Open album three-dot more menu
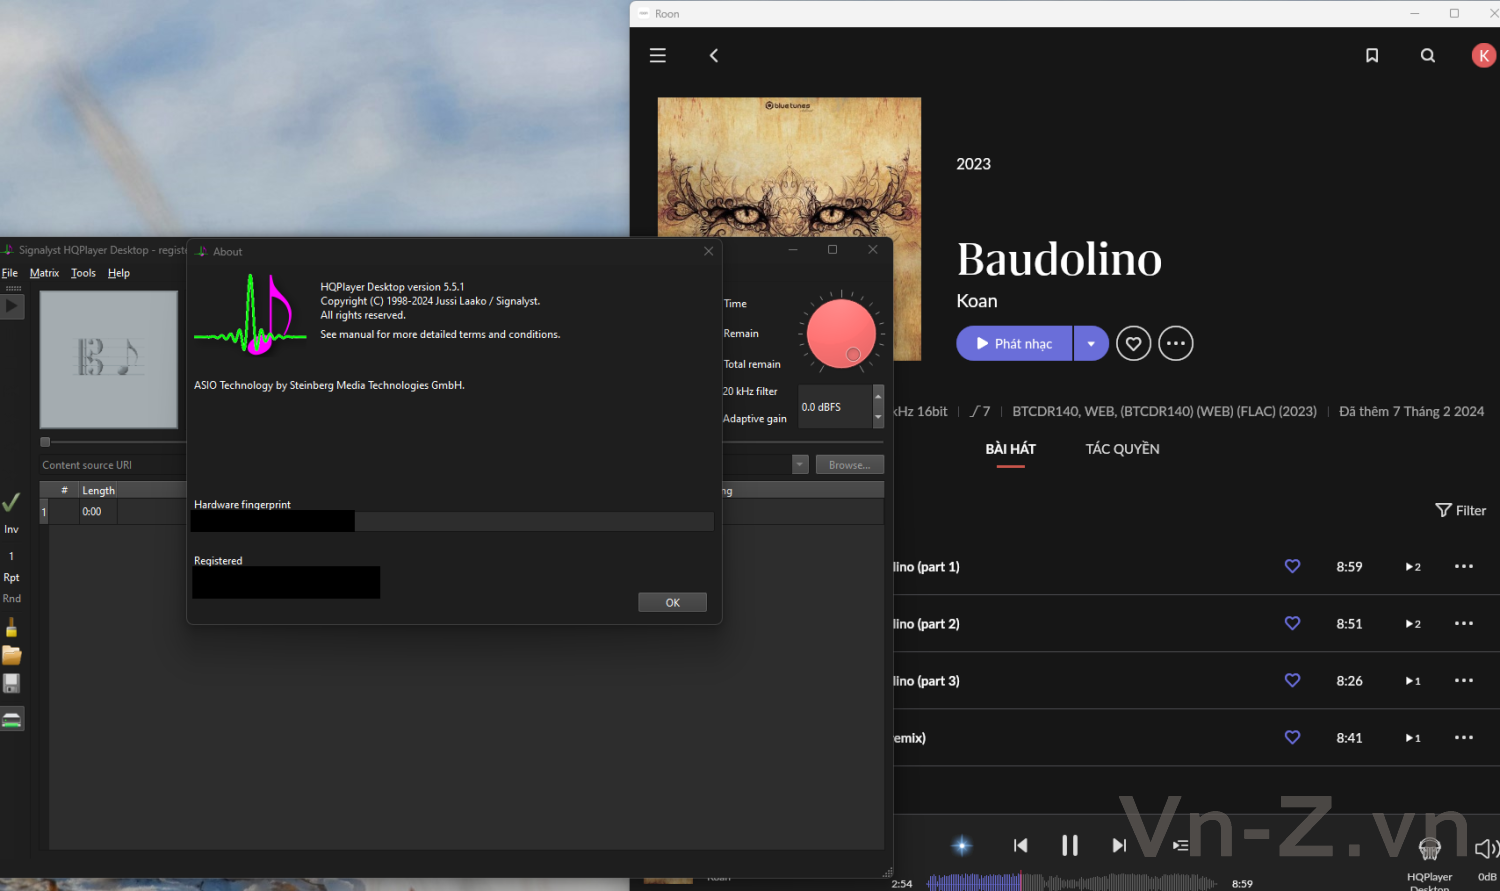This screenshot has width=1500, height=891. tap(1176, 344)
